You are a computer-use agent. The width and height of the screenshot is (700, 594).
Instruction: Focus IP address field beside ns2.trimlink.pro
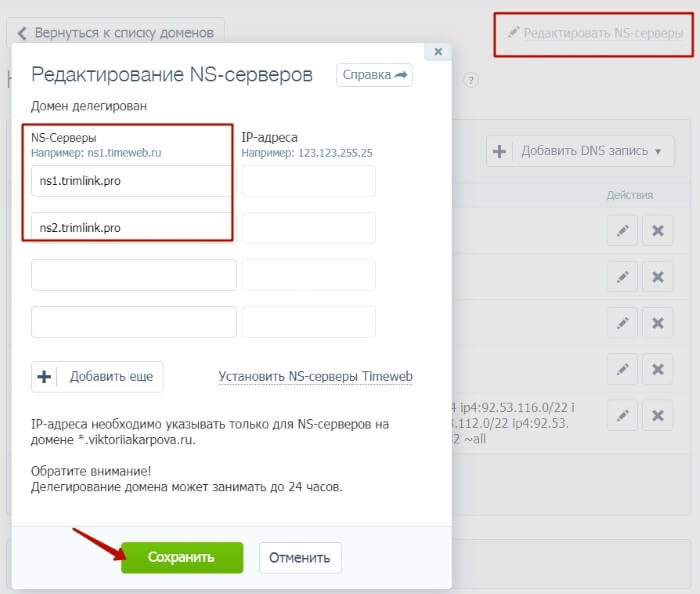[308, 228]
